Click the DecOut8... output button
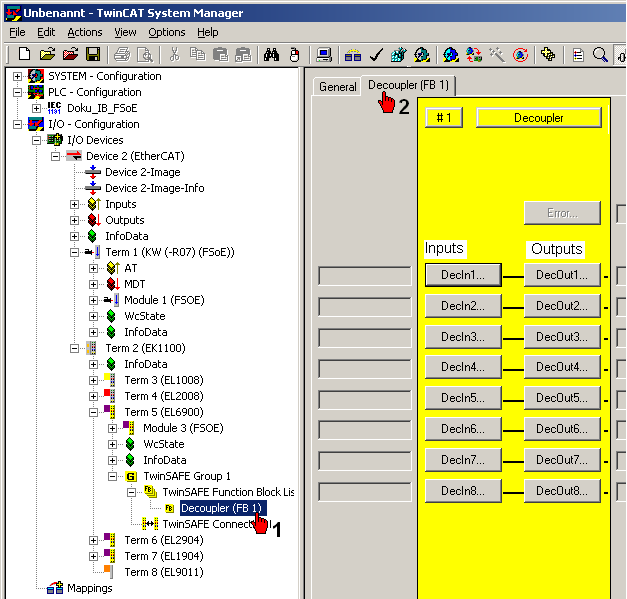 [x=562, y=491]
